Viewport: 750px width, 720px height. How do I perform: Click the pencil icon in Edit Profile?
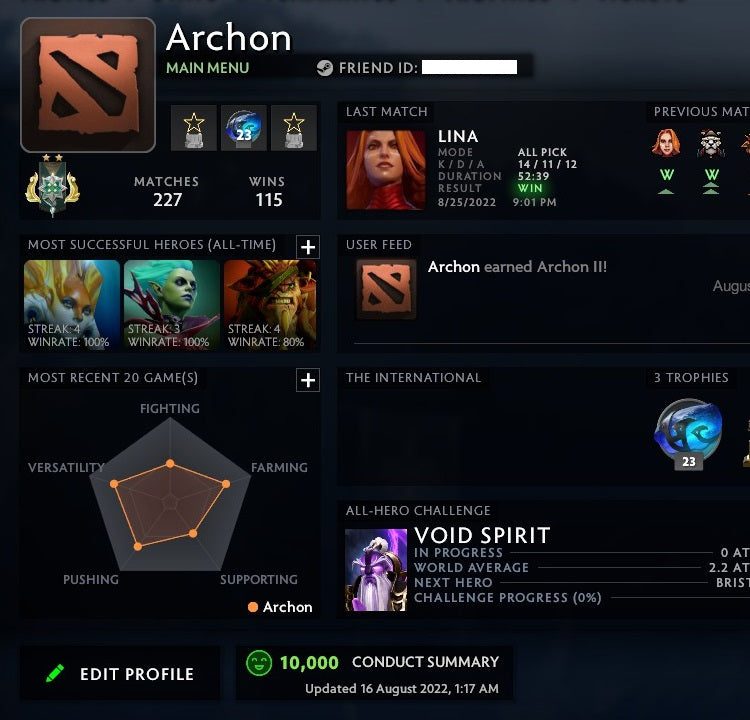point(55,674)
